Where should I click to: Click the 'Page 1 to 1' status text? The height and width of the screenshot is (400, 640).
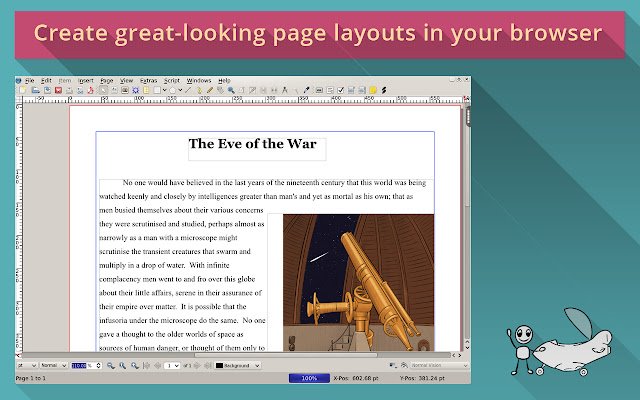[x=31, y=378]
